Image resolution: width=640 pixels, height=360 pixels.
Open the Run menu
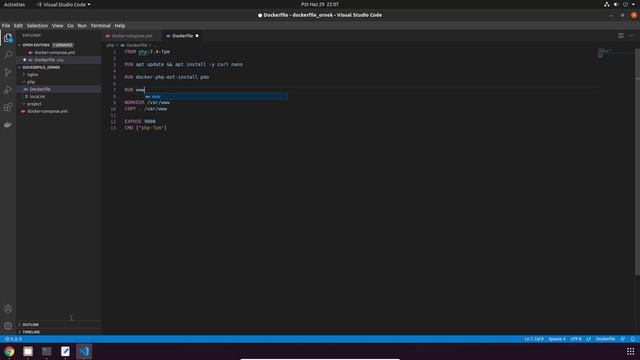[x=82, y=26]
